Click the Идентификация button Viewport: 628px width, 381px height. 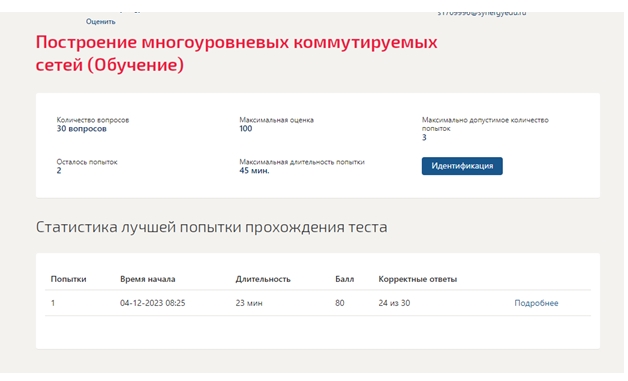[x=462, y=166]
